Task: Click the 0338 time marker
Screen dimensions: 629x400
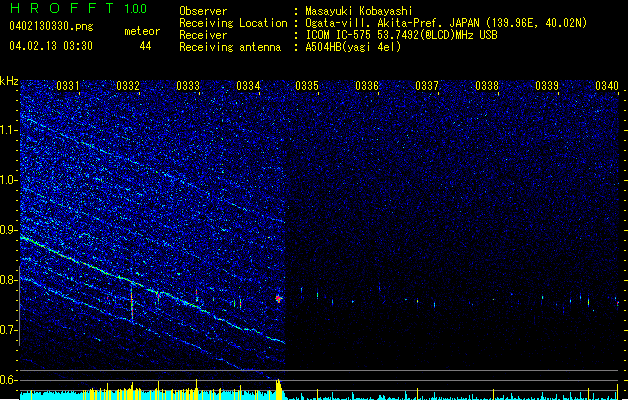Action: [x=487, y=86]
